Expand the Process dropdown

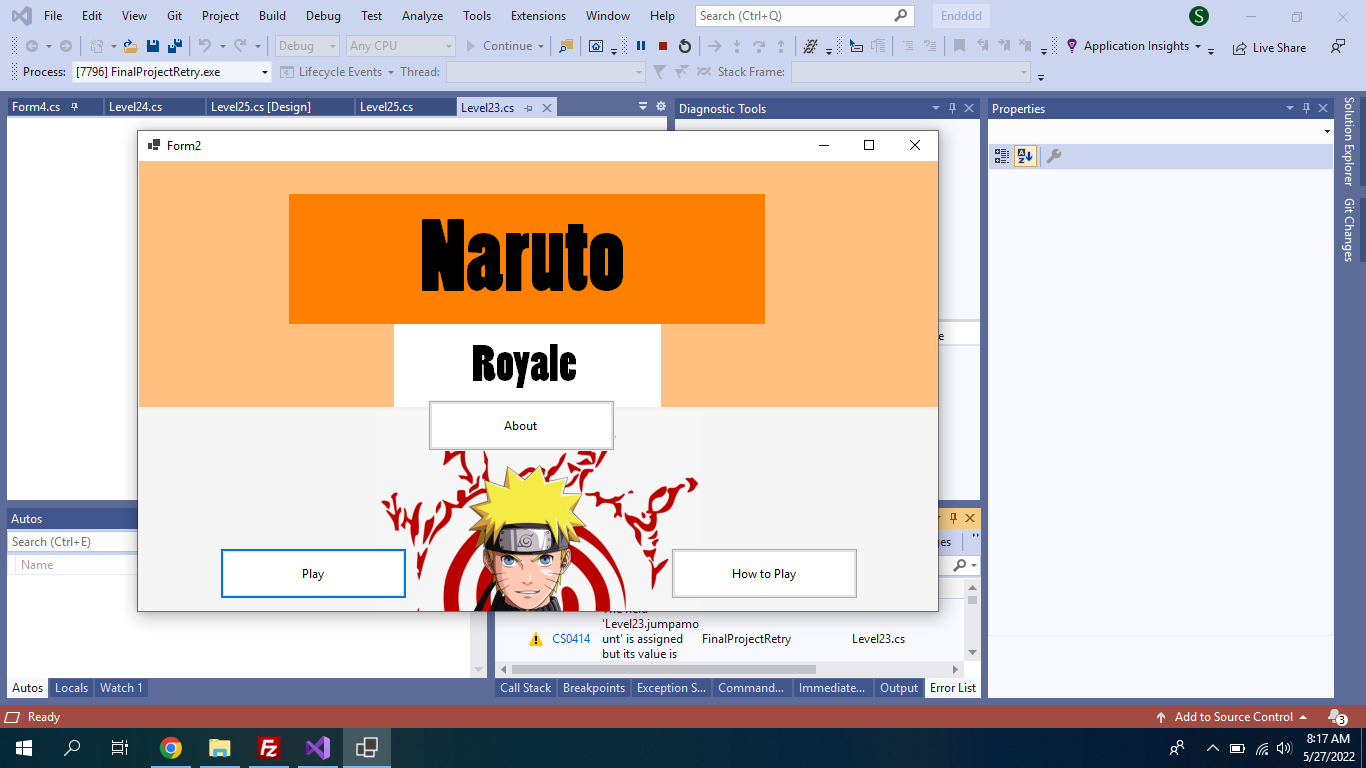pos(265,72)
